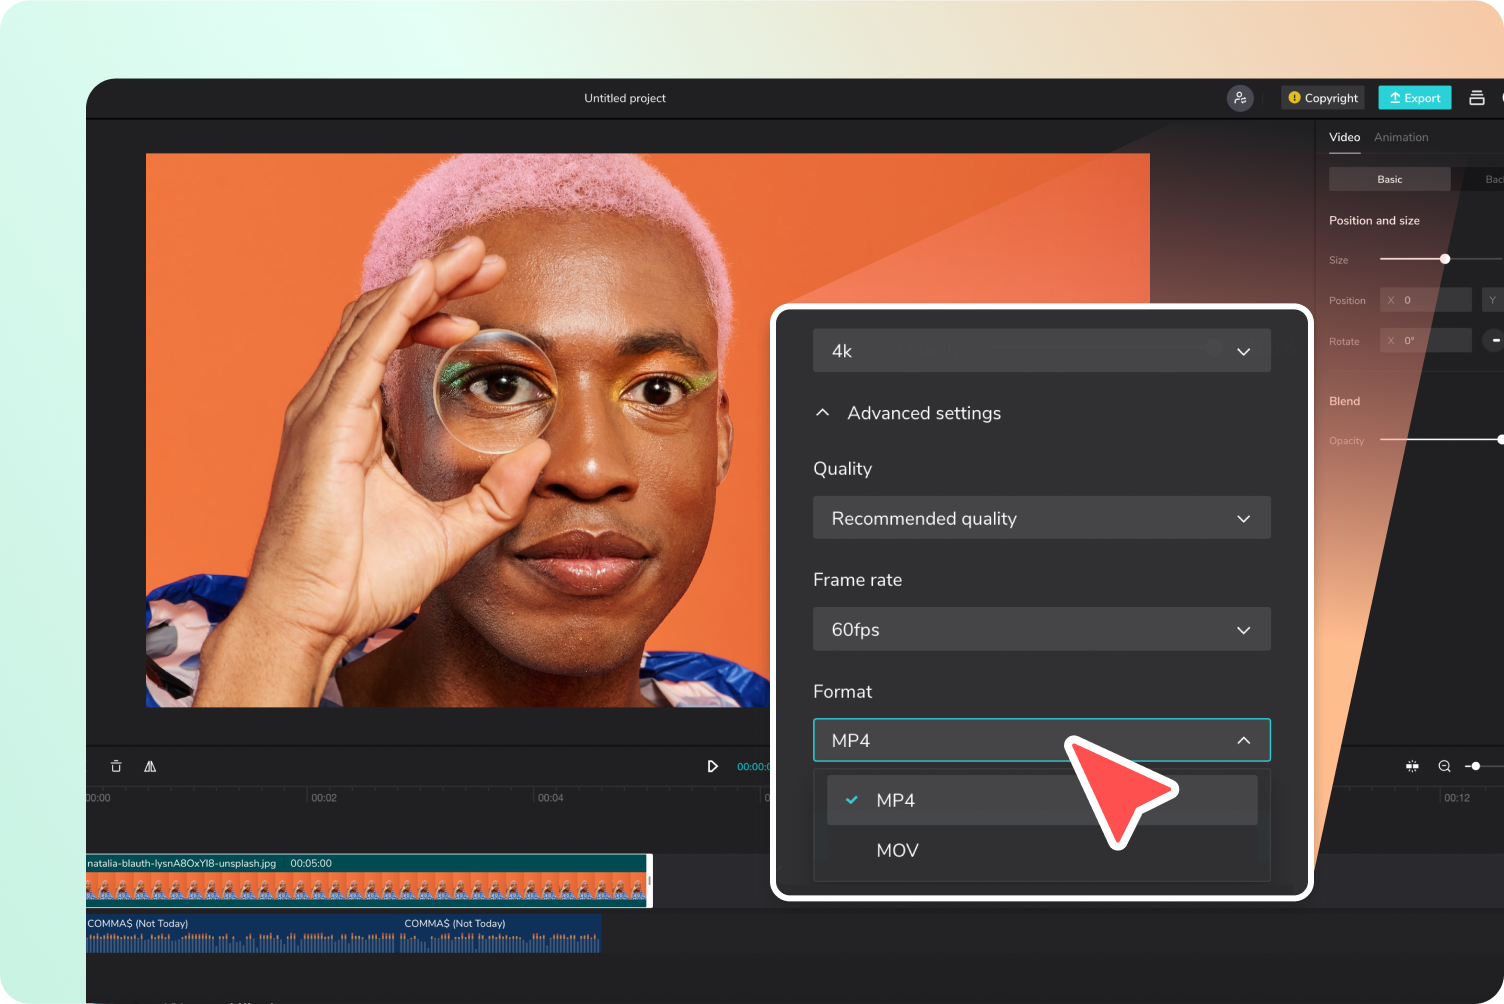Select the Basic sub-tab
This screenshot has width=1504, height=1004.
coord(1389,179)
